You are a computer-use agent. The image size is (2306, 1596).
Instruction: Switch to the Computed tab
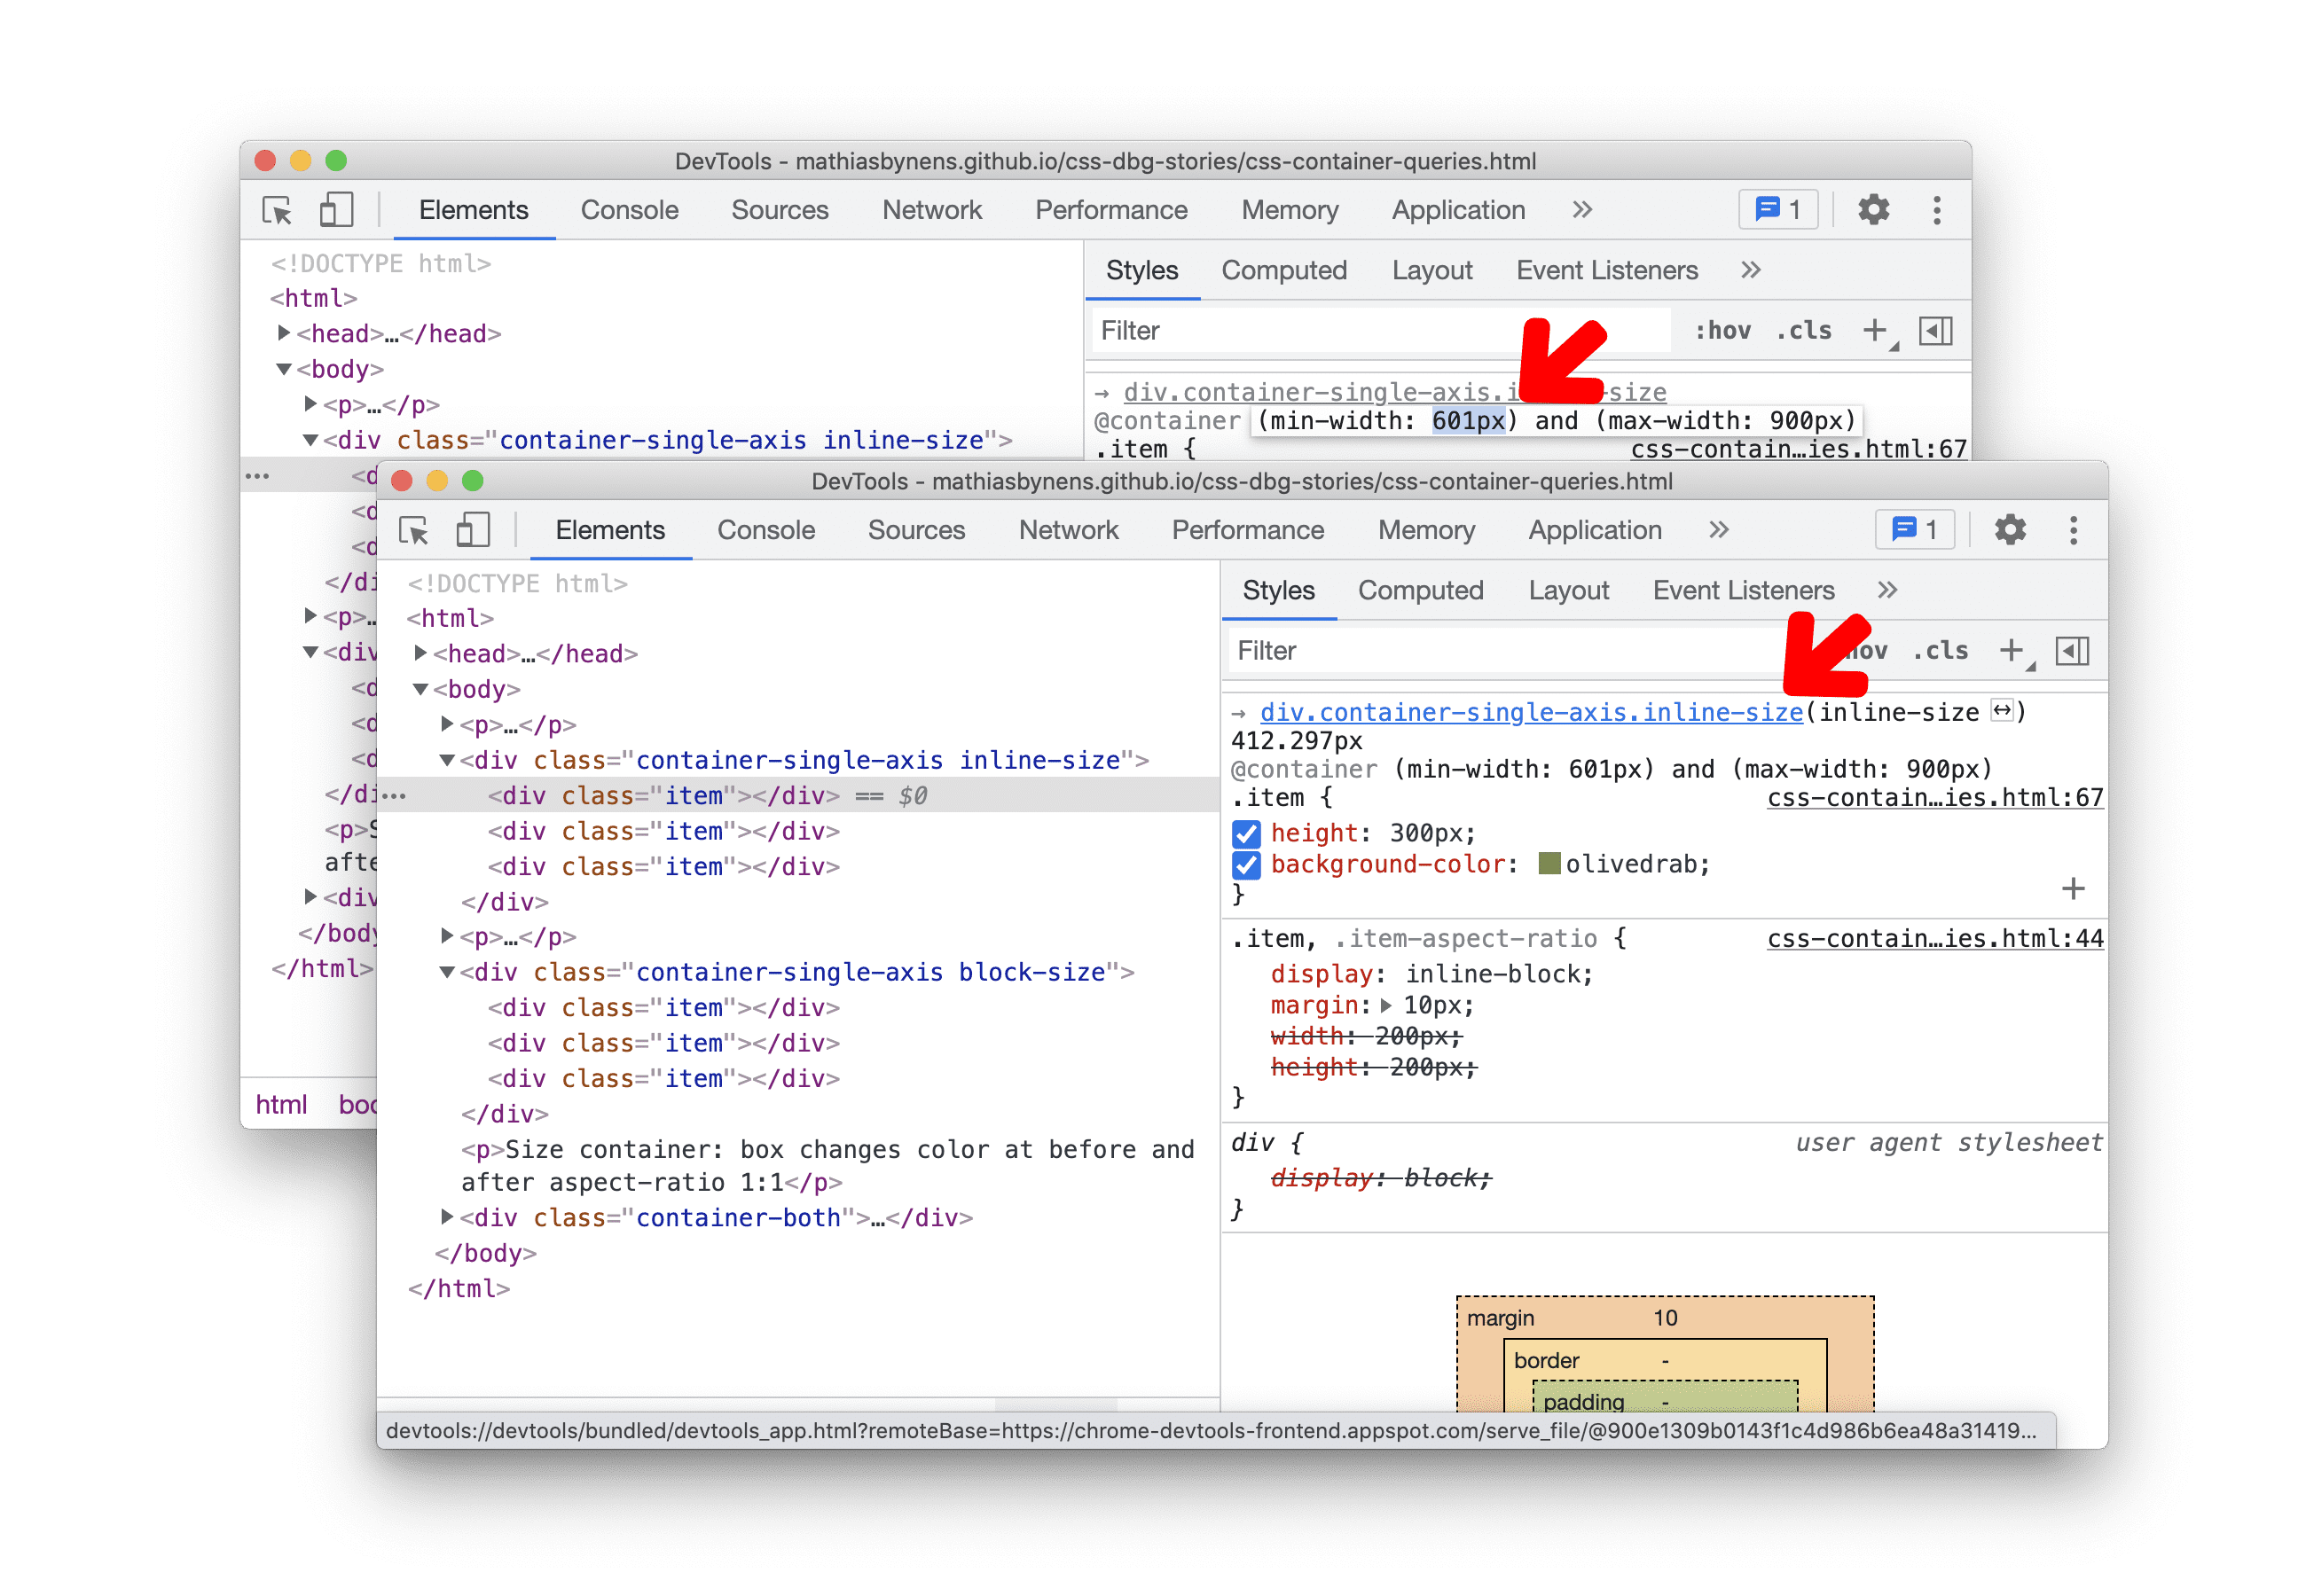[1421, 592]
